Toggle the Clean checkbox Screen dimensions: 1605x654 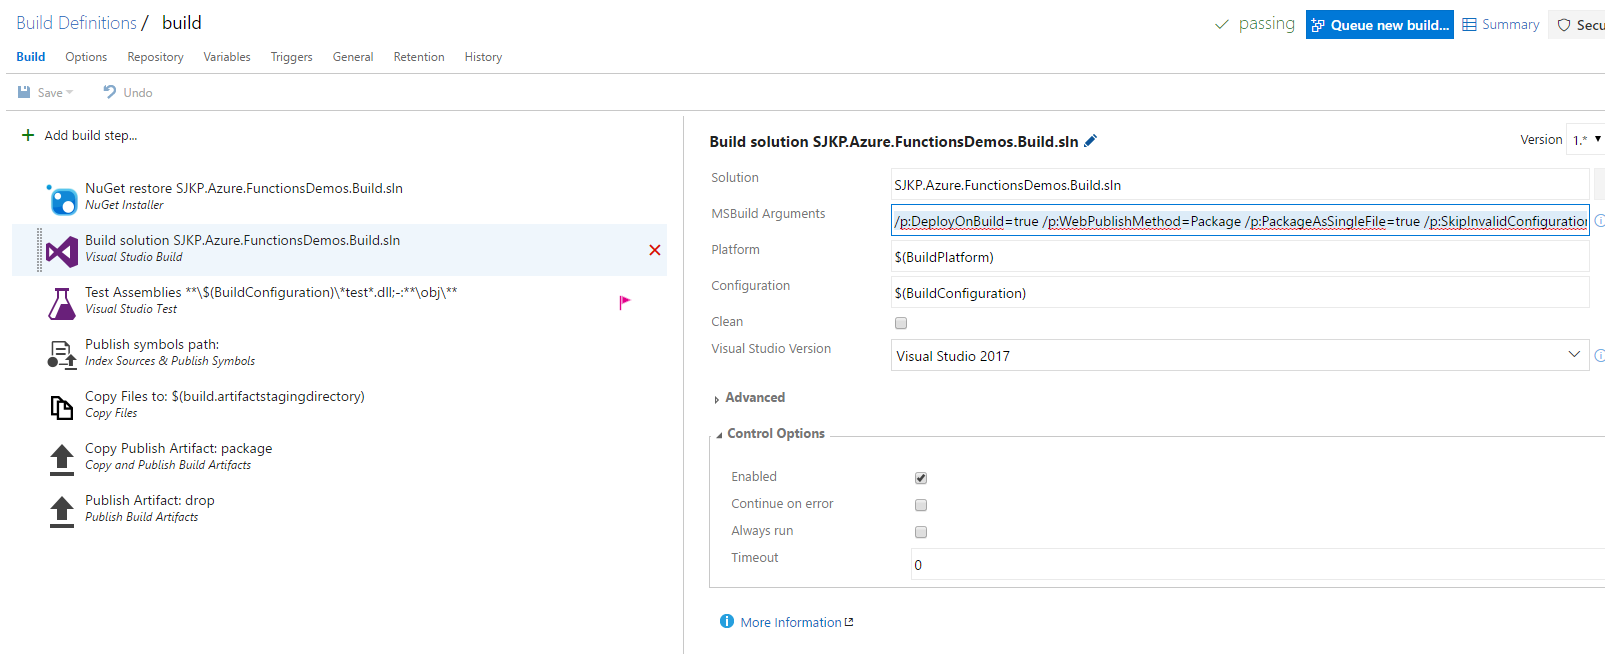point(901,323)
